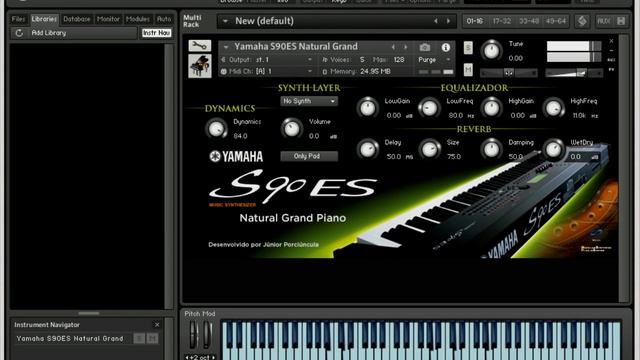The height and width of the screenshot is (360, 640).
Task: Switch to the Auto tab
Action: pyautogui.click(x=164, y=19)
